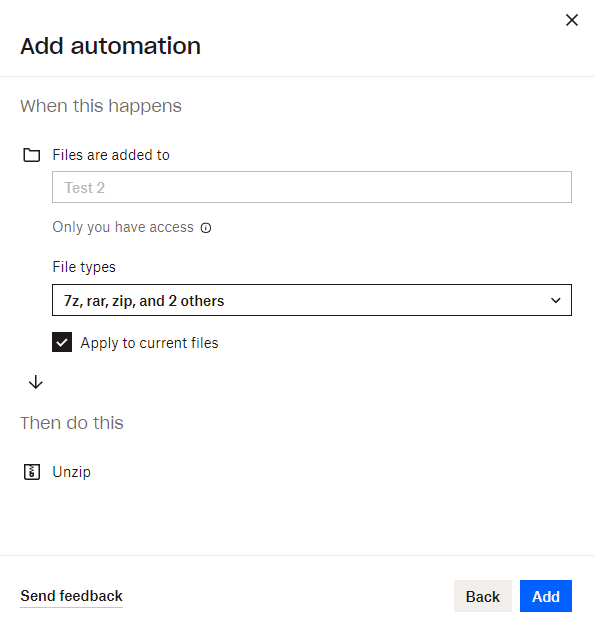Toggle the Apply to current files label
The height and width of the screenshot is (633, 594).
(x=149, y=343)
